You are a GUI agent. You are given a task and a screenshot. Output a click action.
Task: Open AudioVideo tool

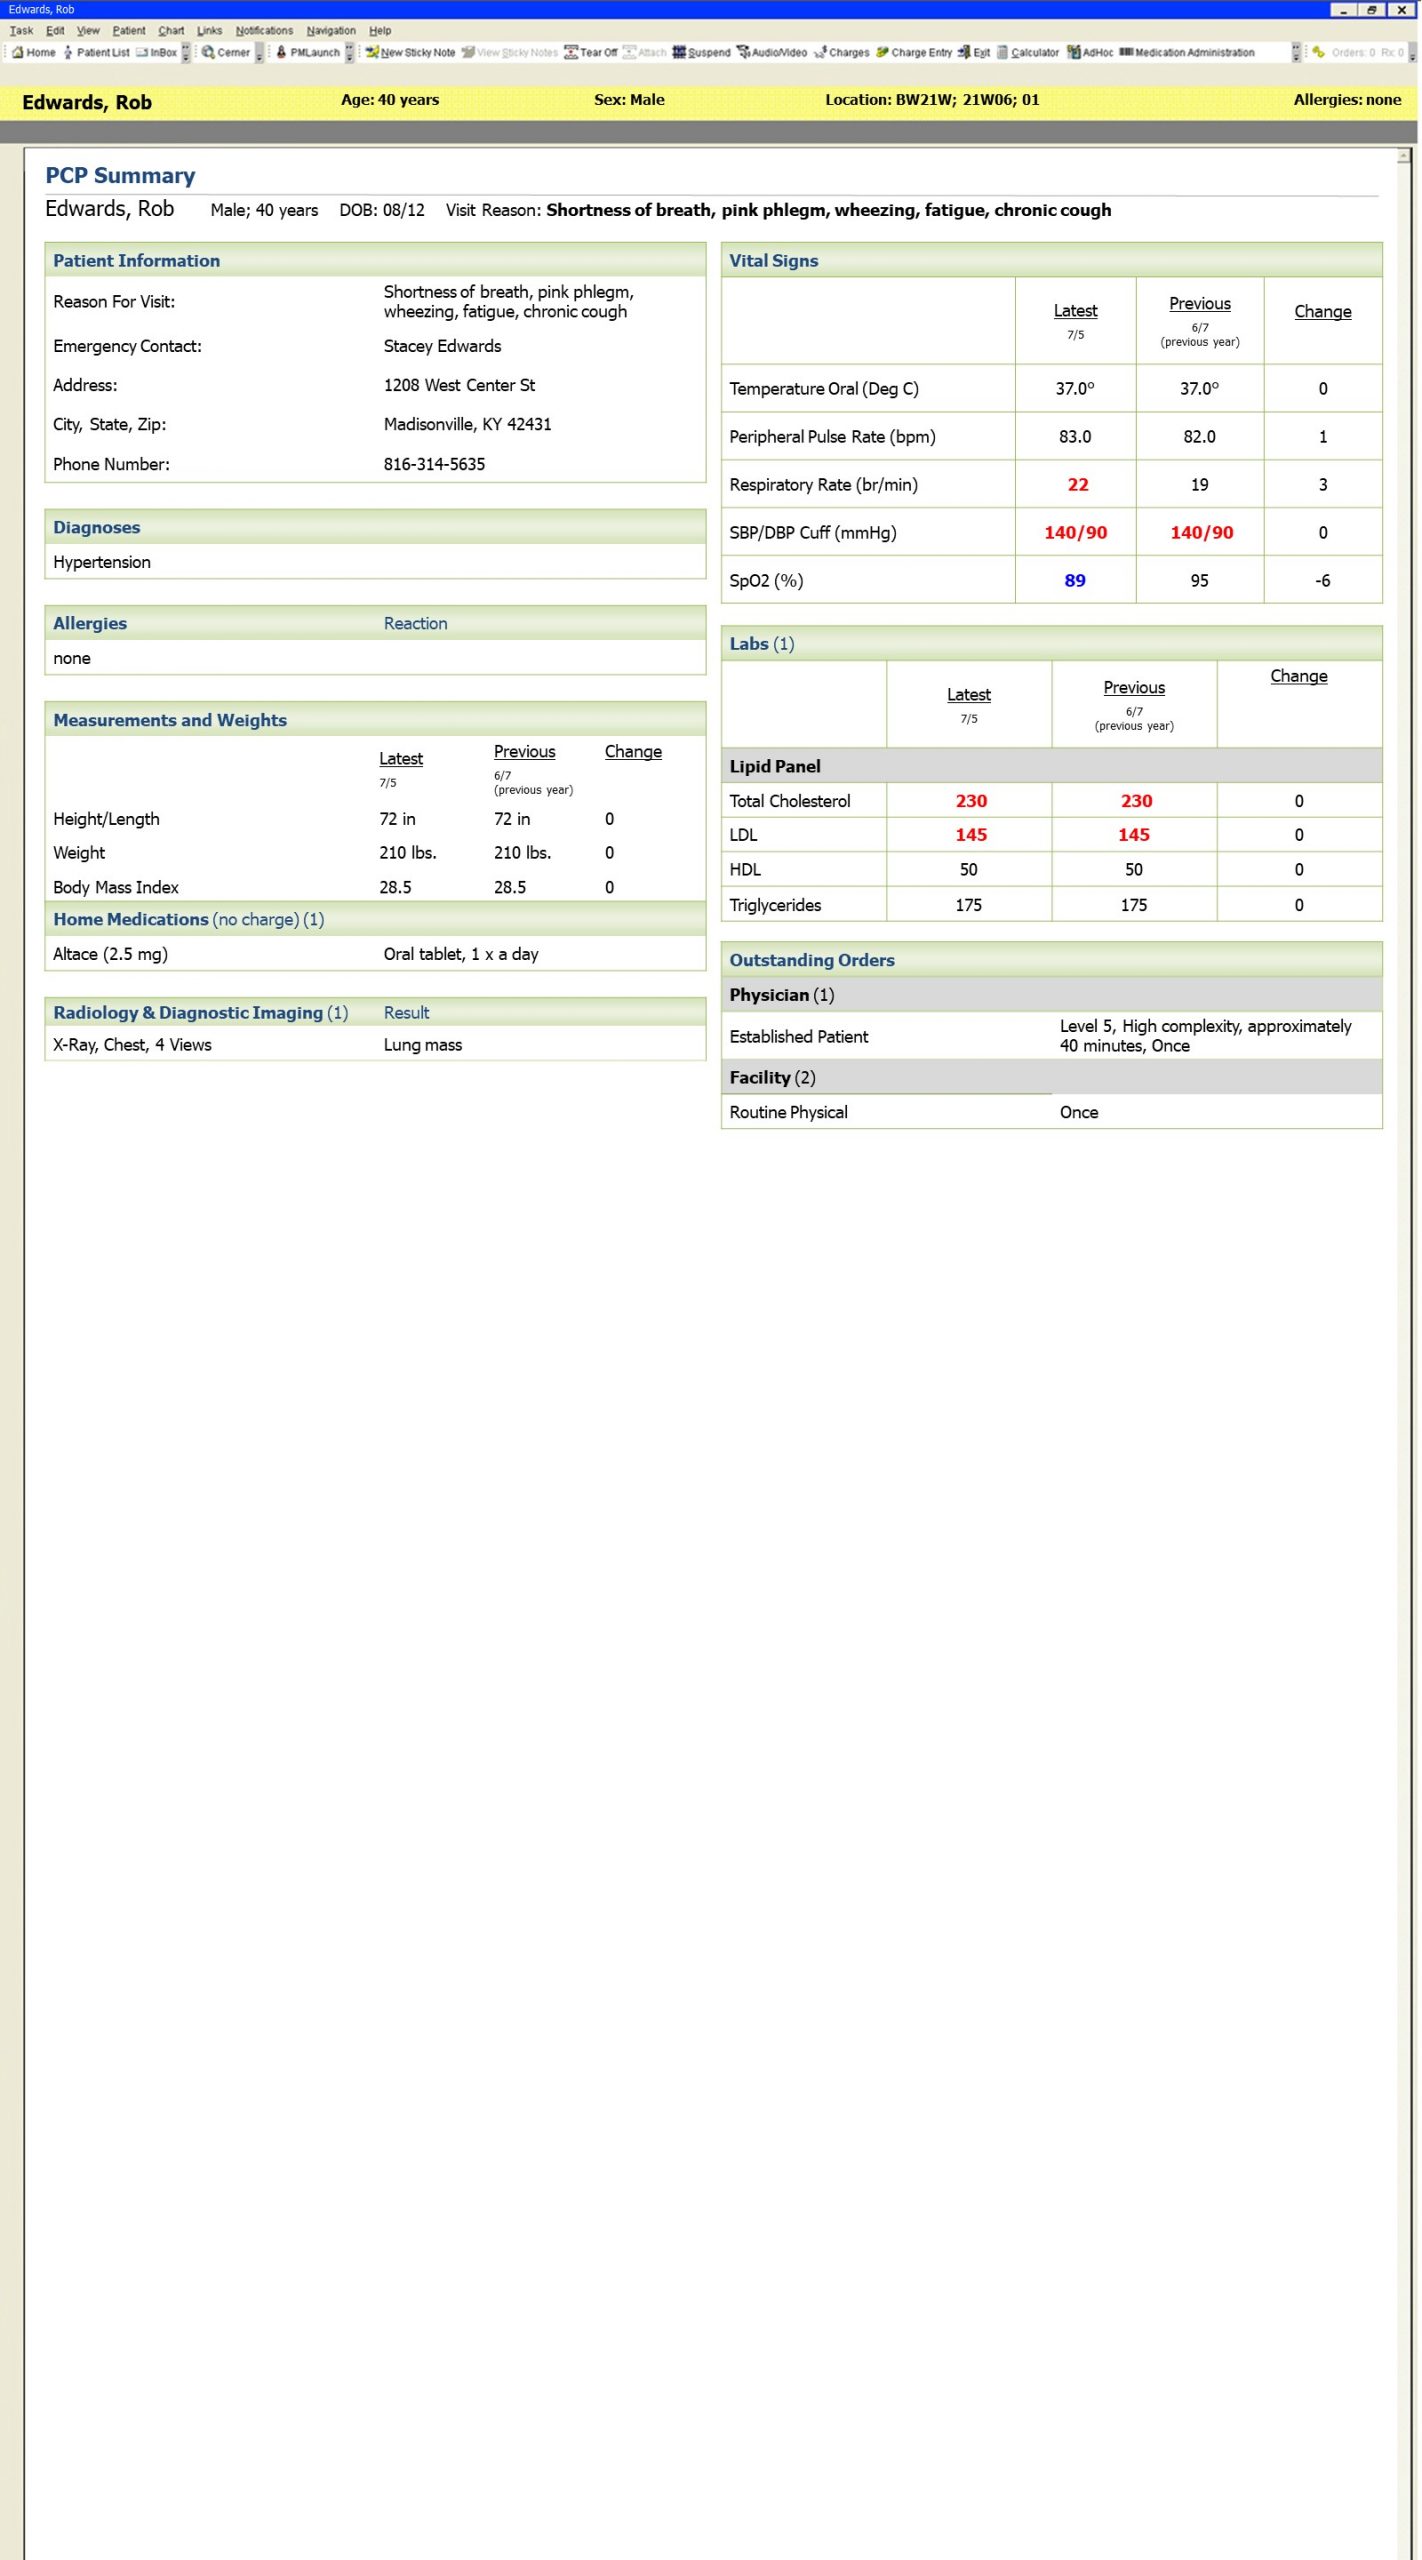tap(772, 52)
